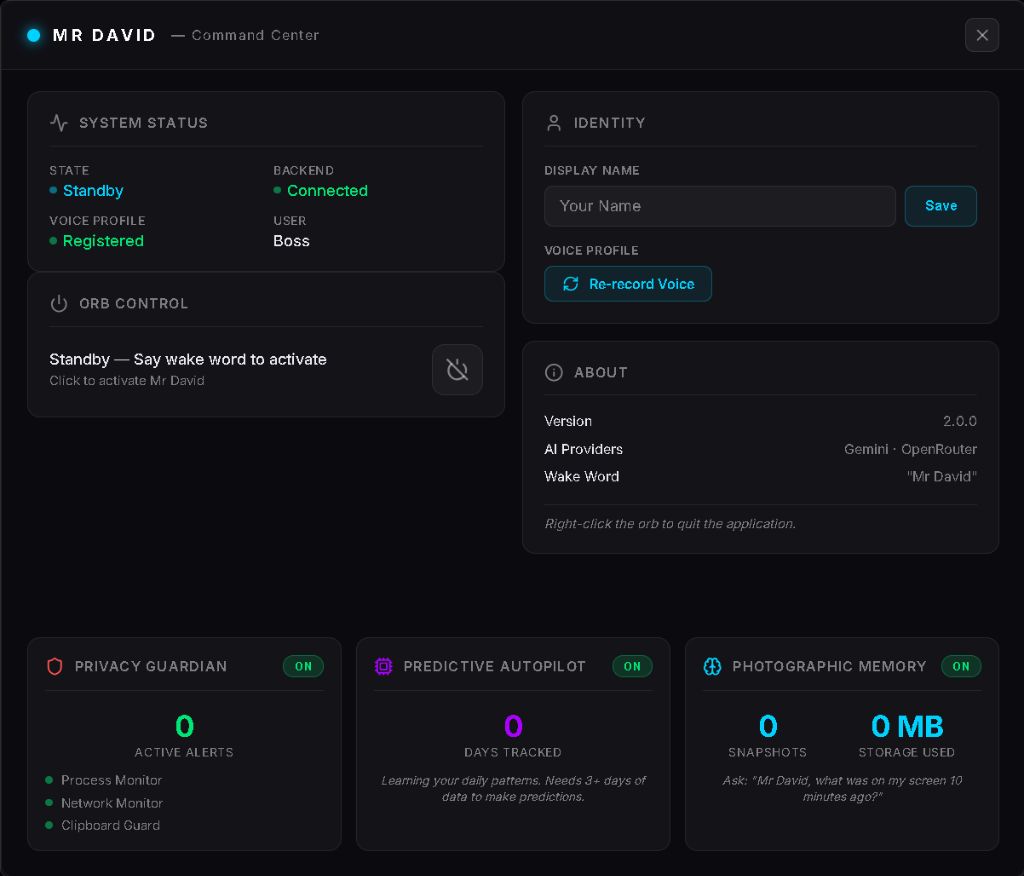Viewport: 1024px width, 876px height.
Task: Click the version number 2.0.0
Action: 959,421
